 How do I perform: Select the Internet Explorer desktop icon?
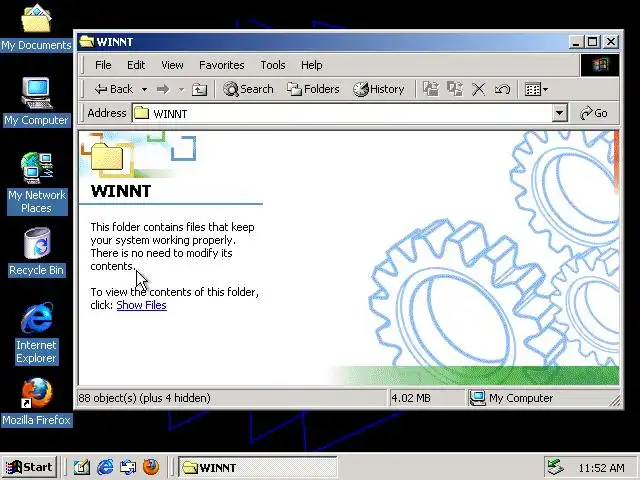[x=36, y=333]
